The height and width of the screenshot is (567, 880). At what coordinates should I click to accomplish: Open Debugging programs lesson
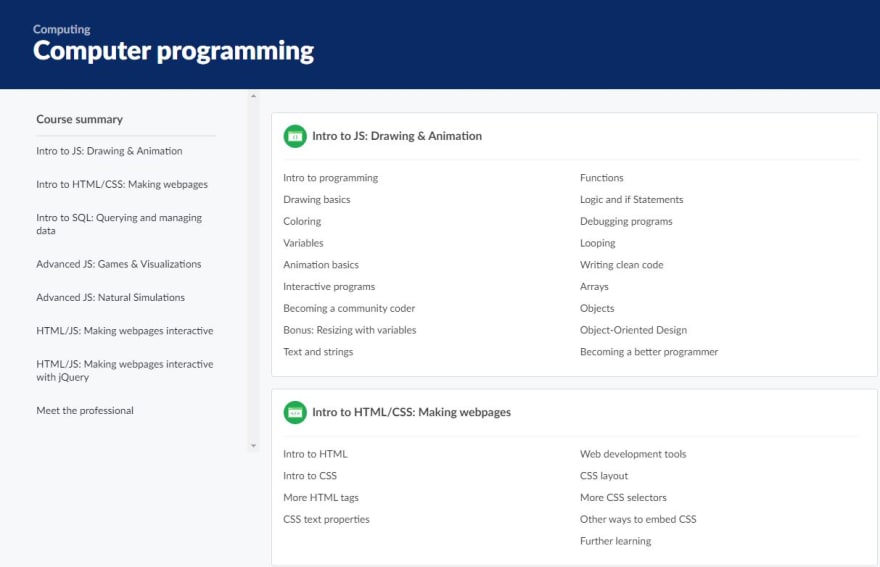[x=626, y=221]
